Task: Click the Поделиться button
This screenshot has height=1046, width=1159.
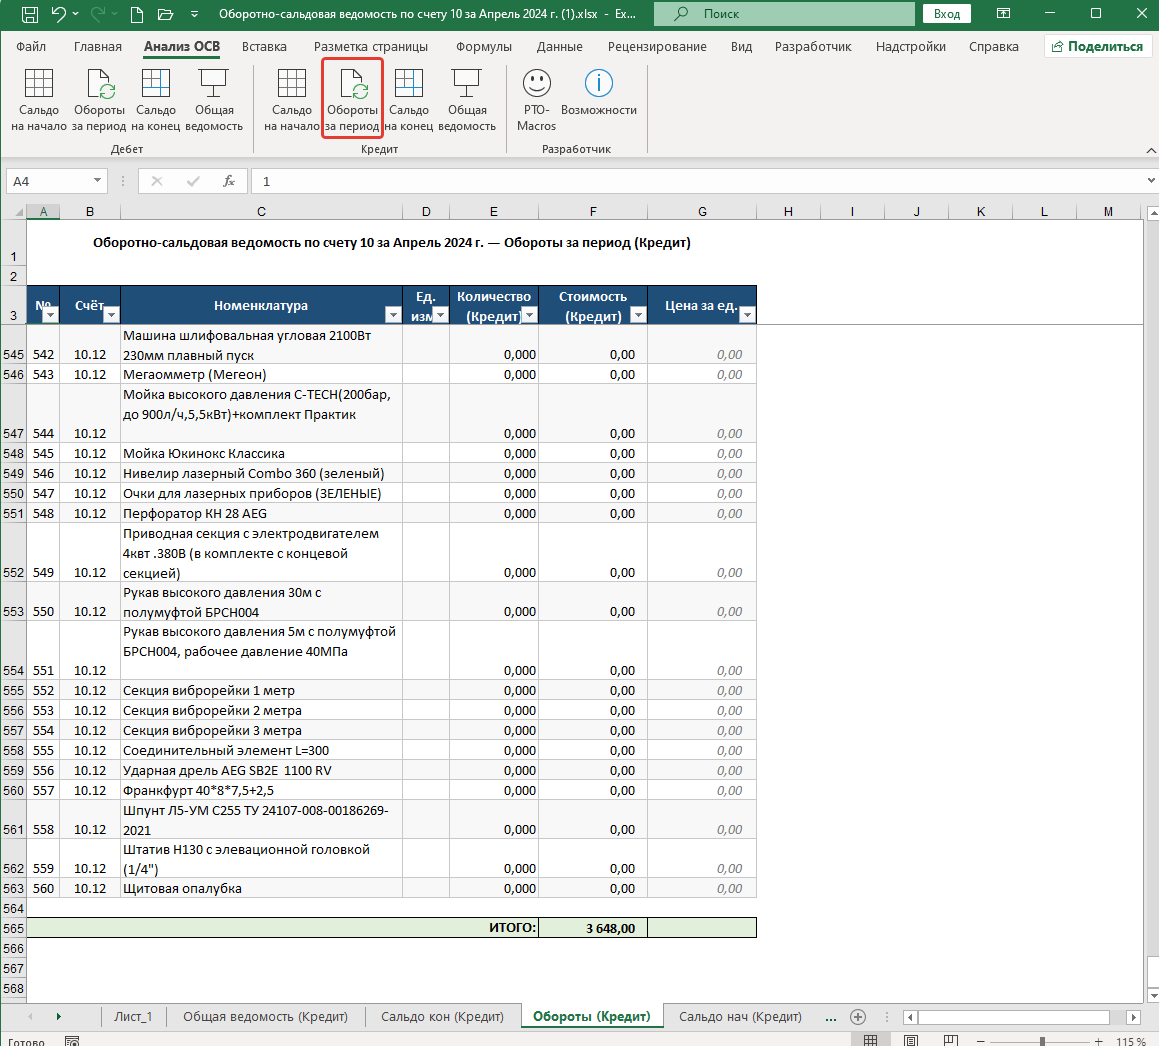Action: pyautogui.click(x=1098, y=47)
